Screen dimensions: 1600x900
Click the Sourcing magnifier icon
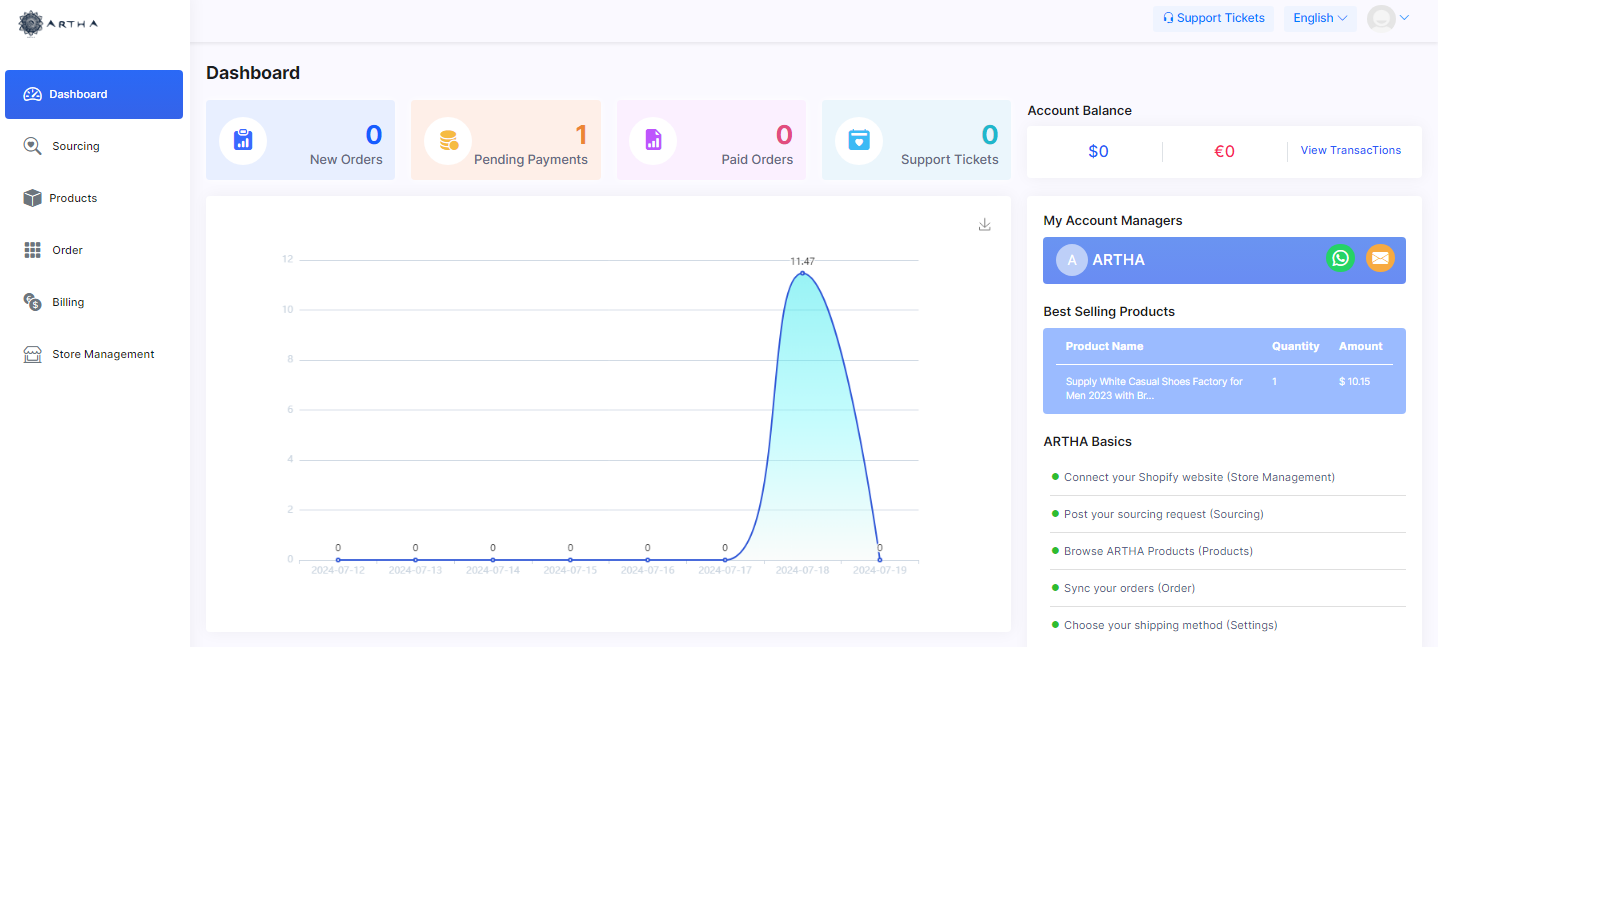point(33,146)
